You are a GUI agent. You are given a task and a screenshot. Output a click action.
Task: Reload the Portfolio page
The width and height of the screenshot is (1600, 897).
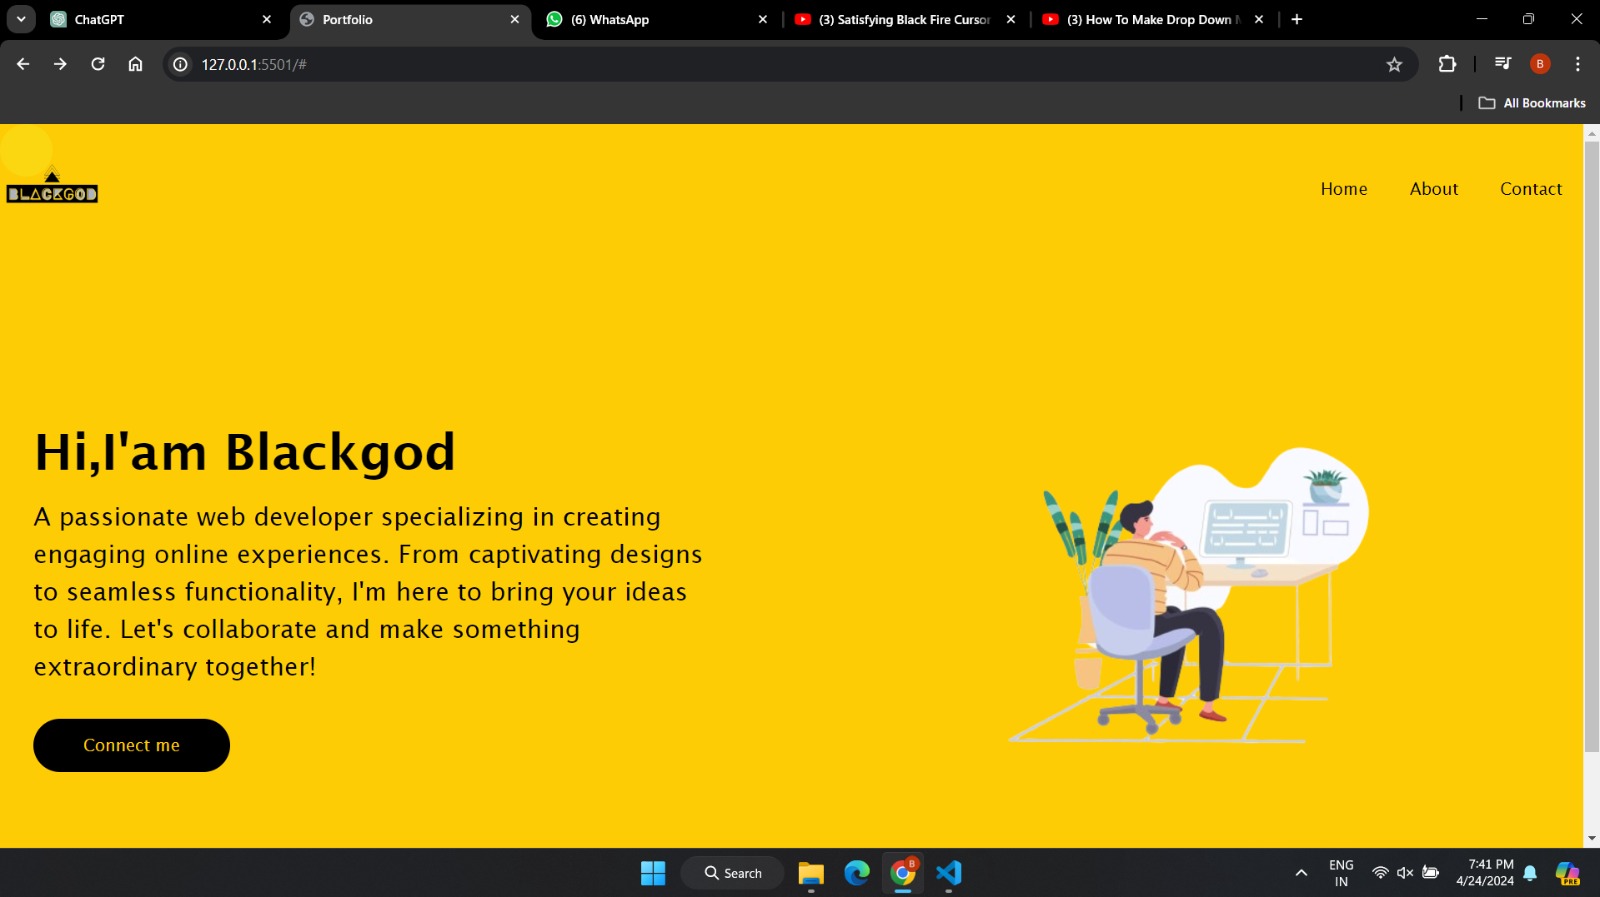pos(98,64)
